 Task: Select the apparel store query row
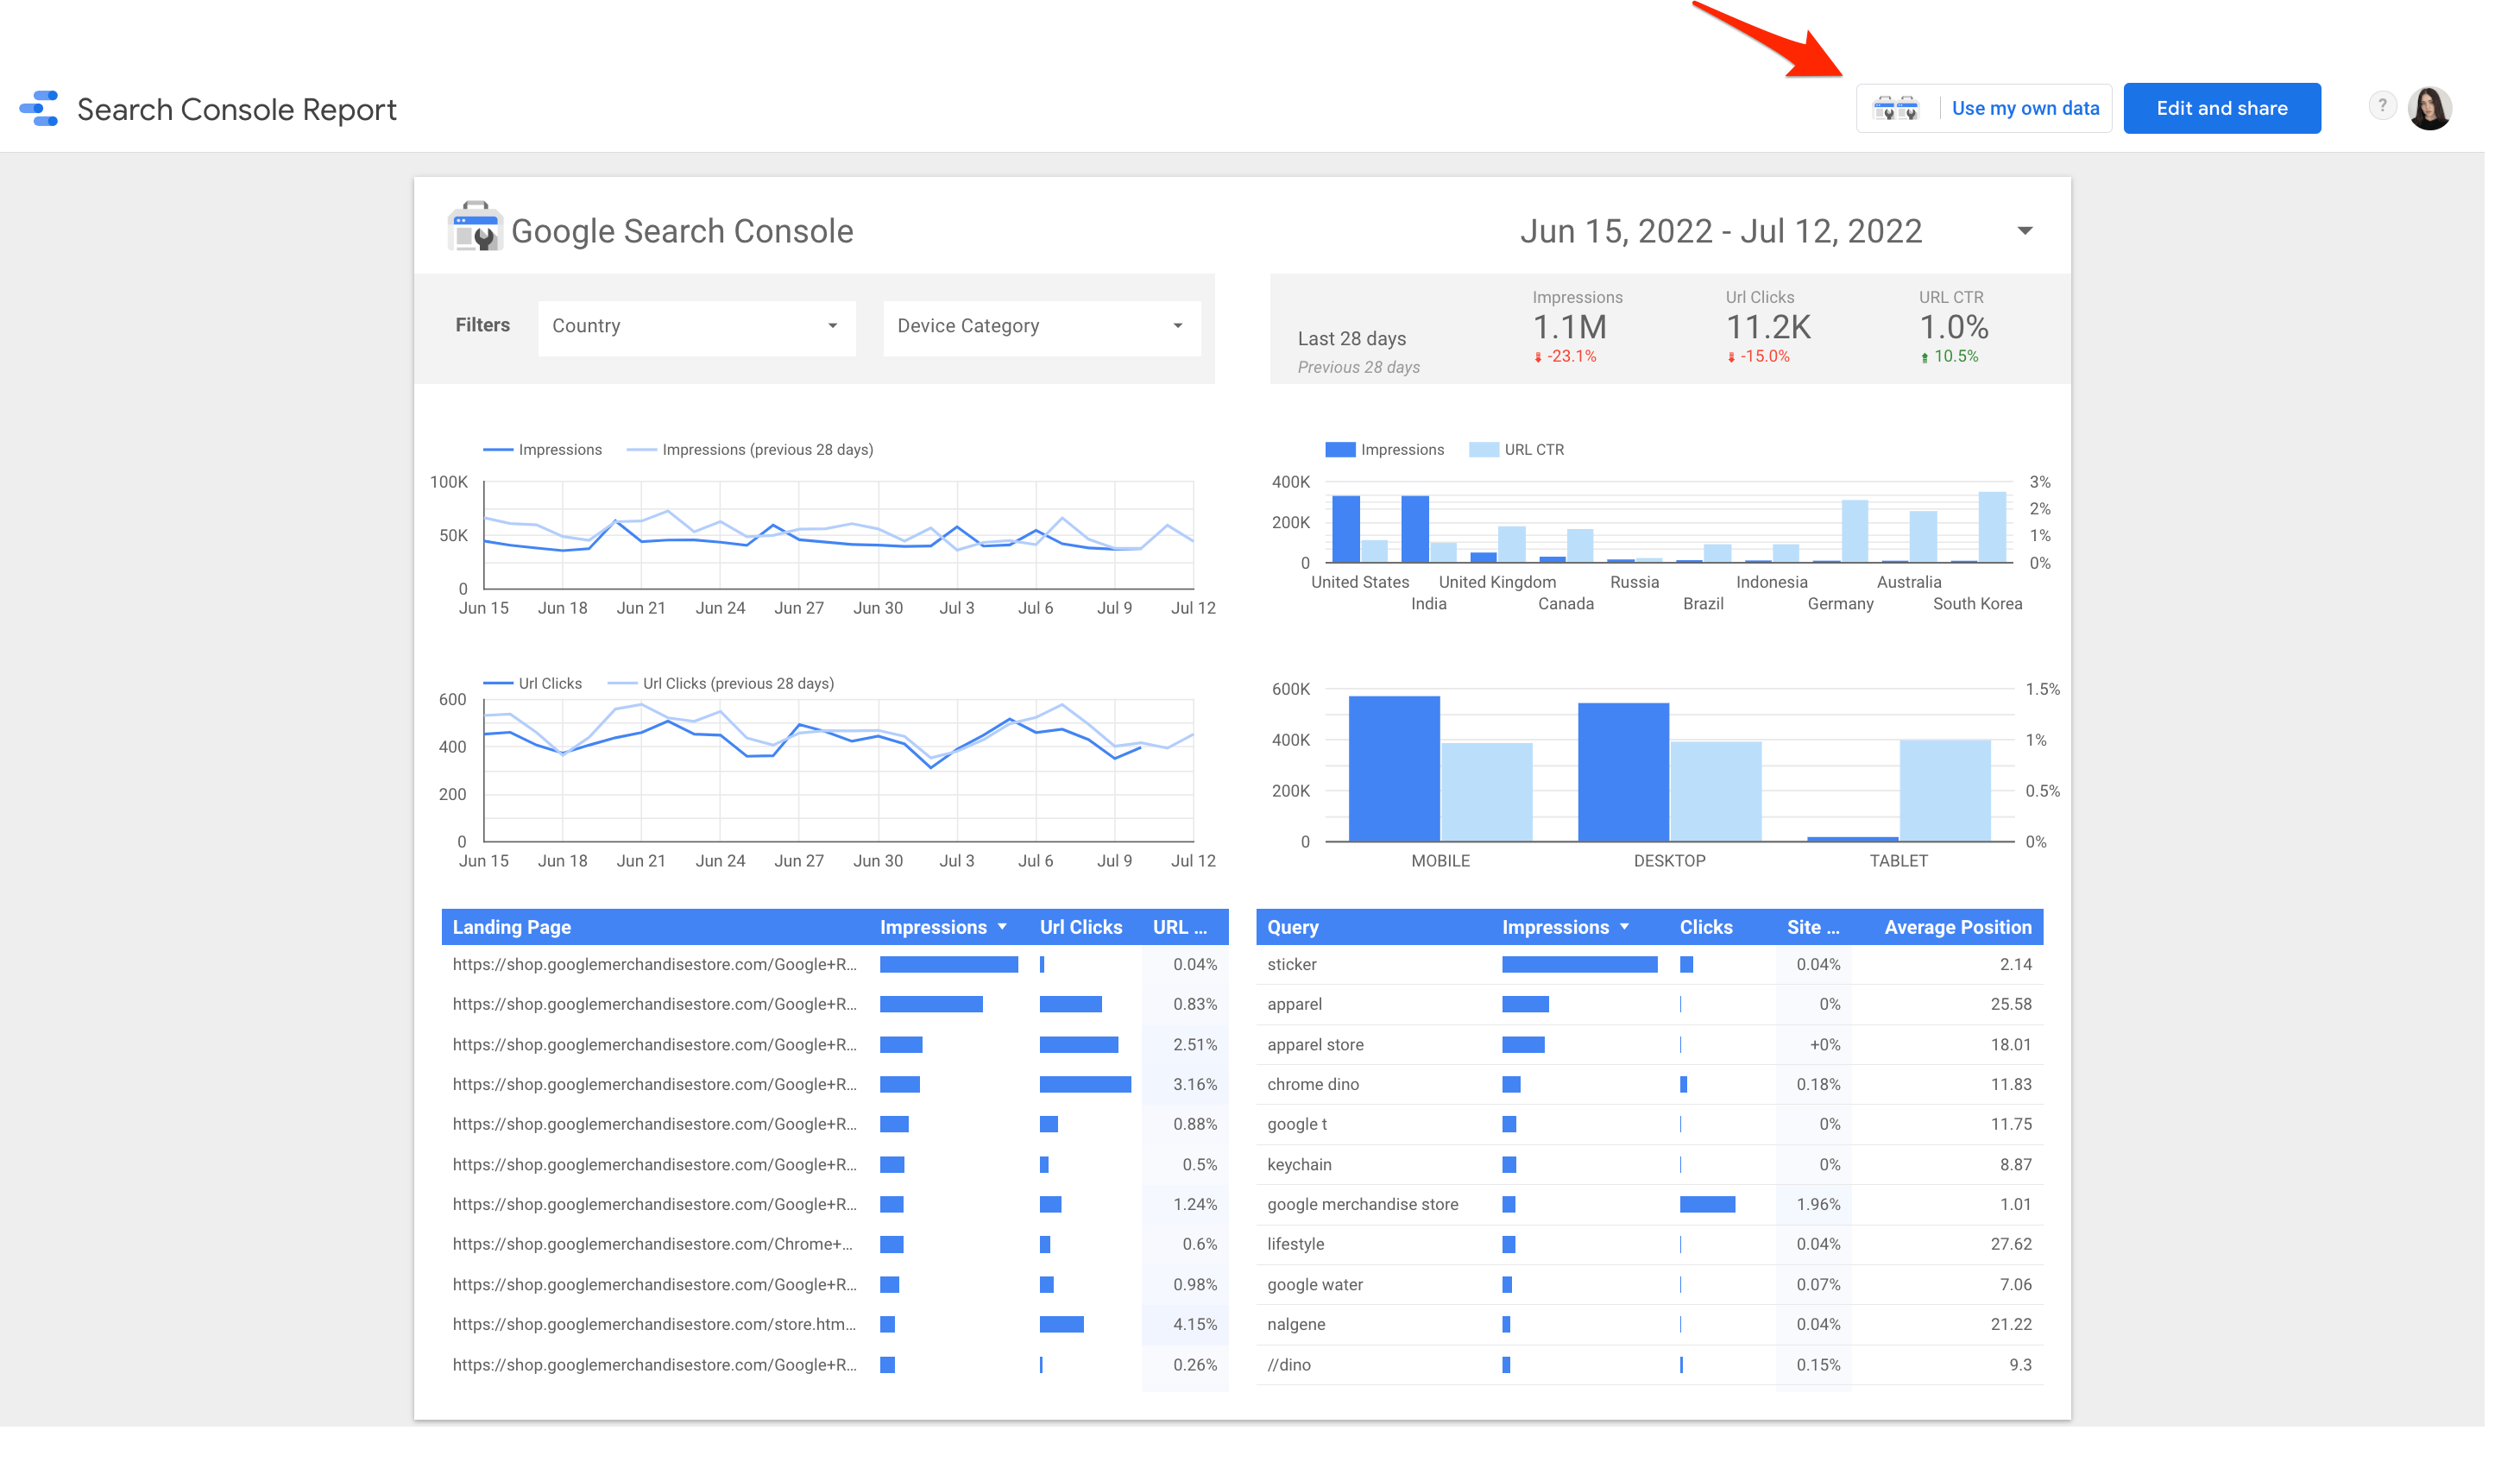[1649, 1045]
